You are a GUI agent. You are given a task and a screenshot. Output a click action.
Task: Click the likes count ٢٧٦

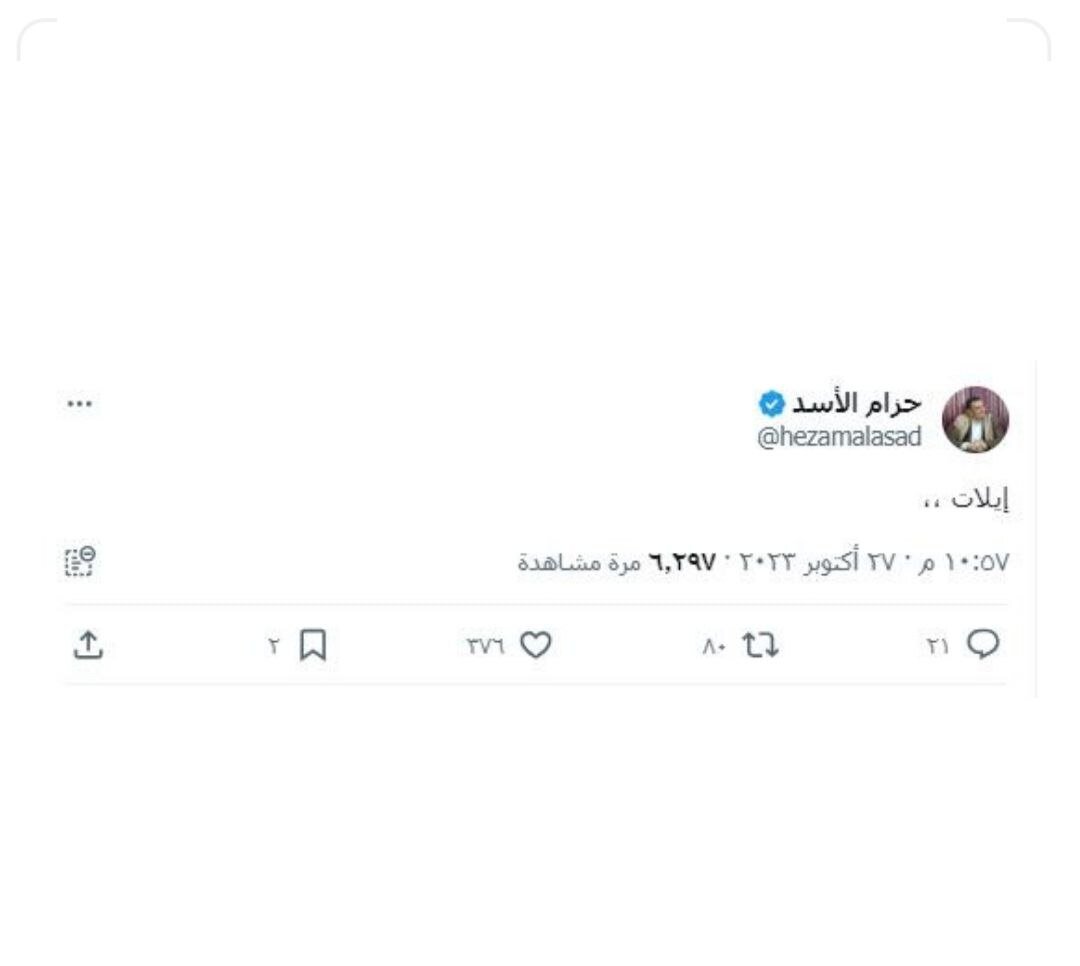pos(486,646)
